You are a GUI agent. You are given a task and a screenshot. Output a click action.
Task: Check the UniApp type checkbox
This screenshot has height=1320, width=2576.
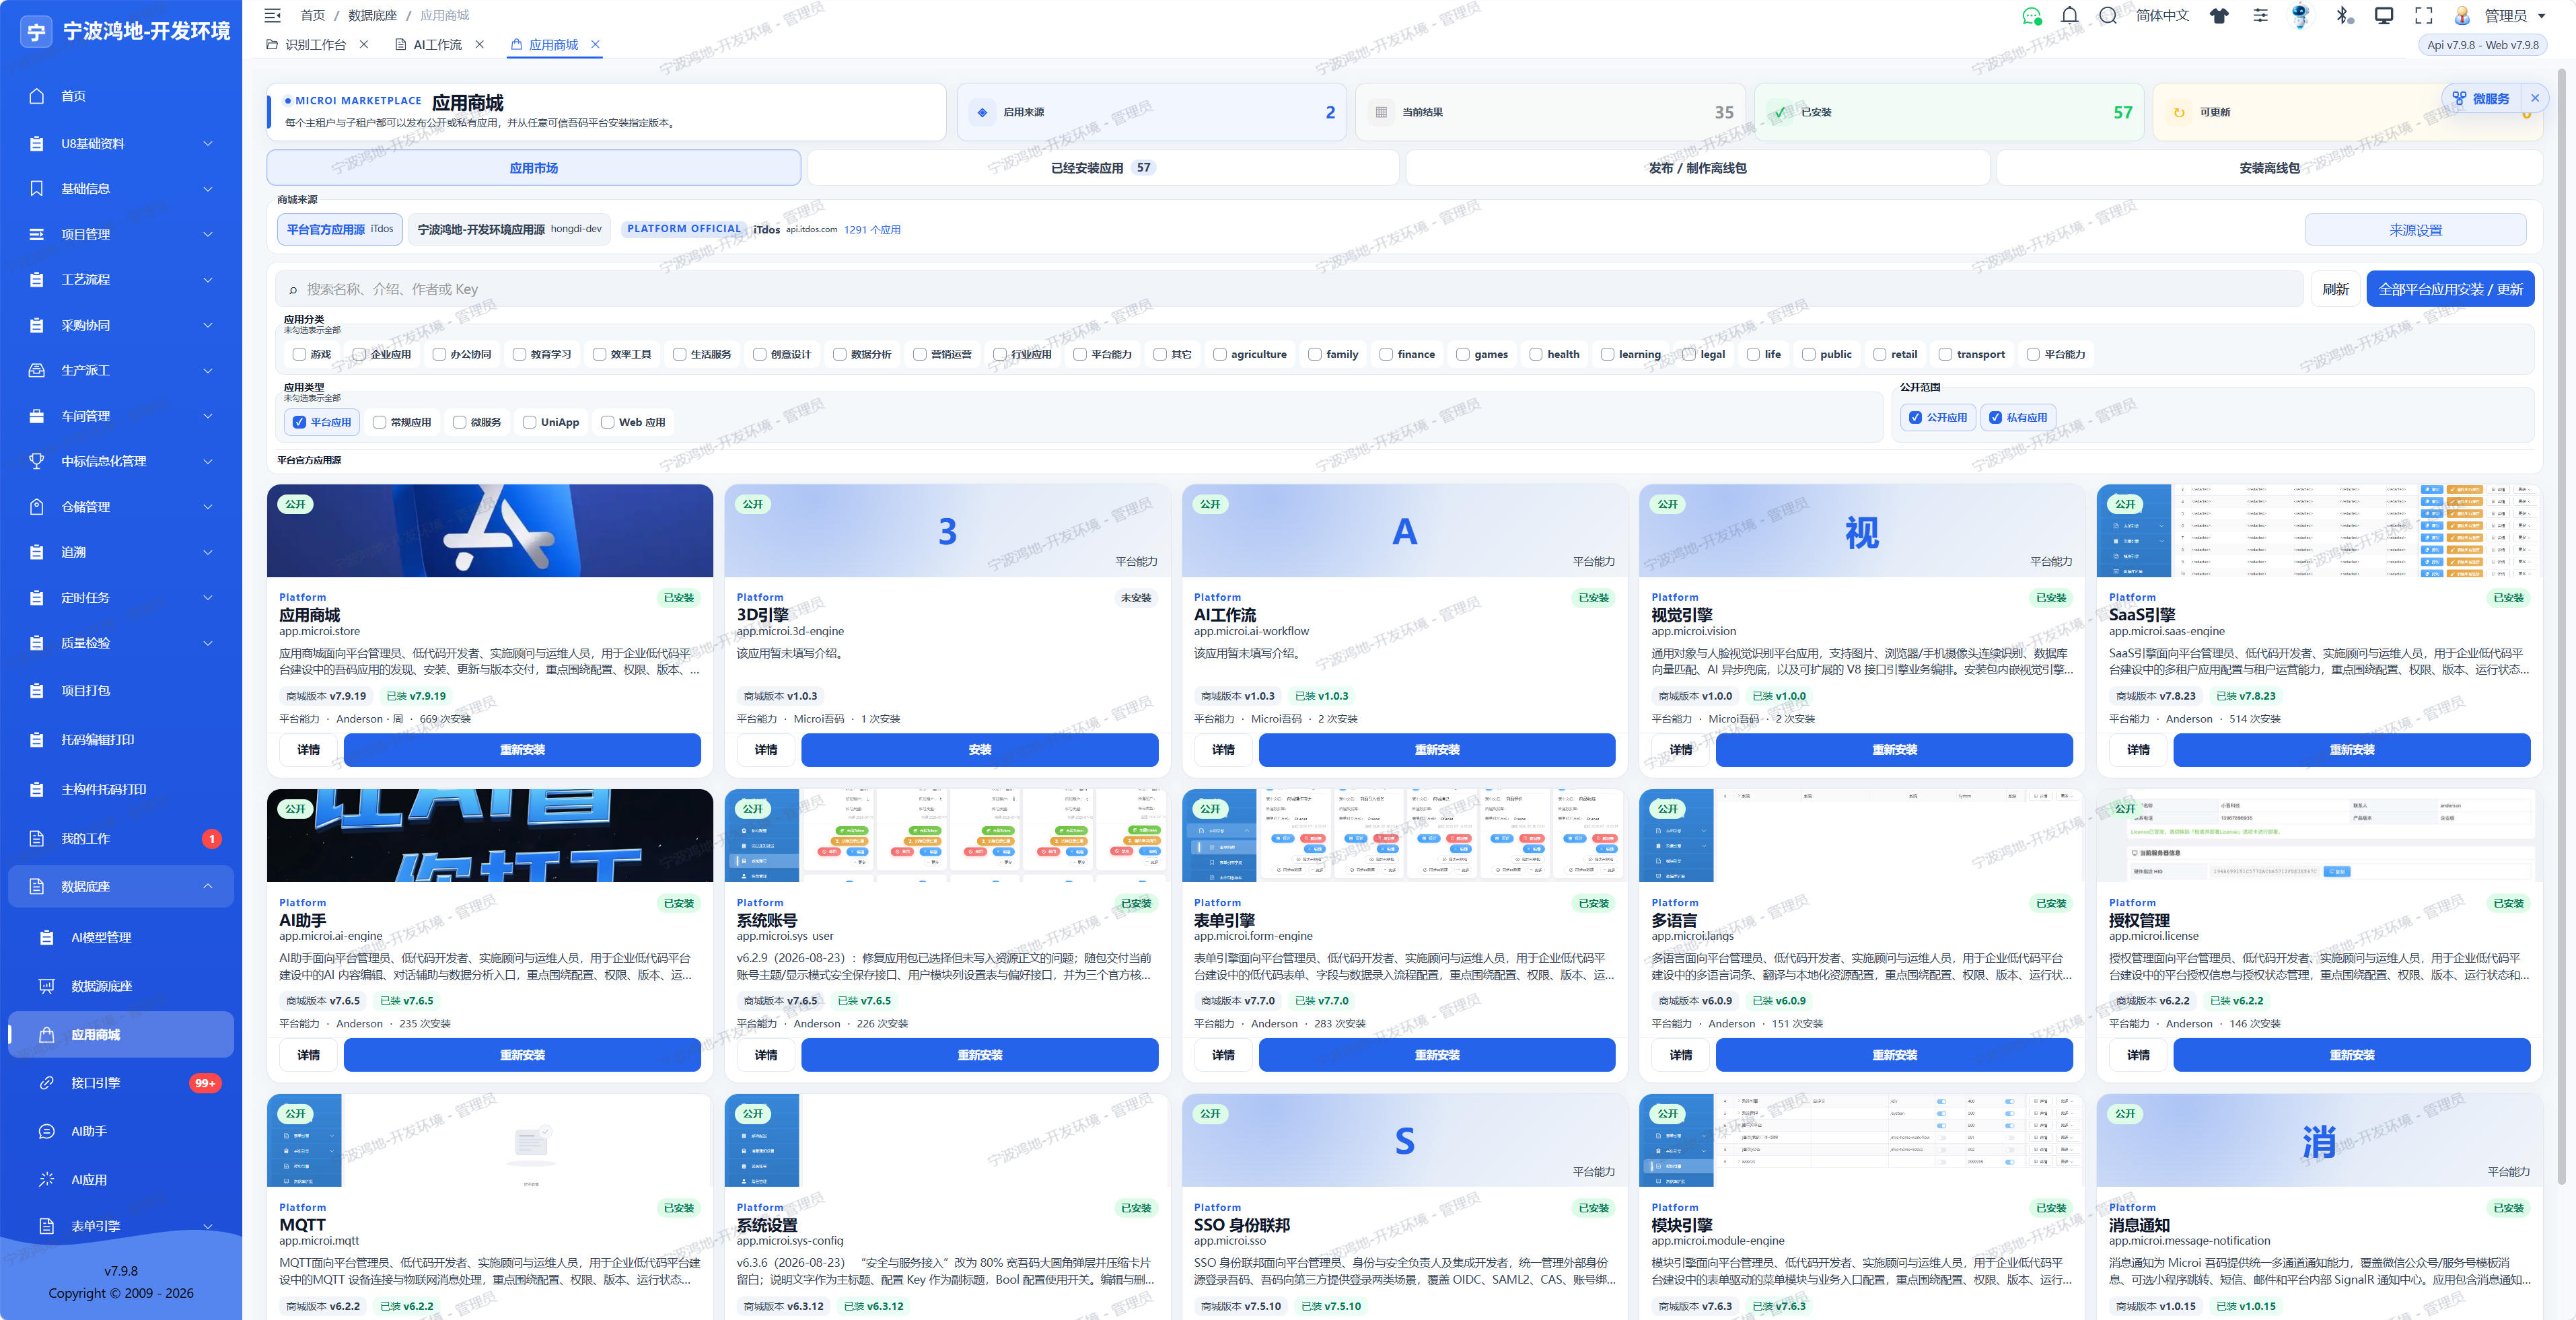click(x=529, y=422)
